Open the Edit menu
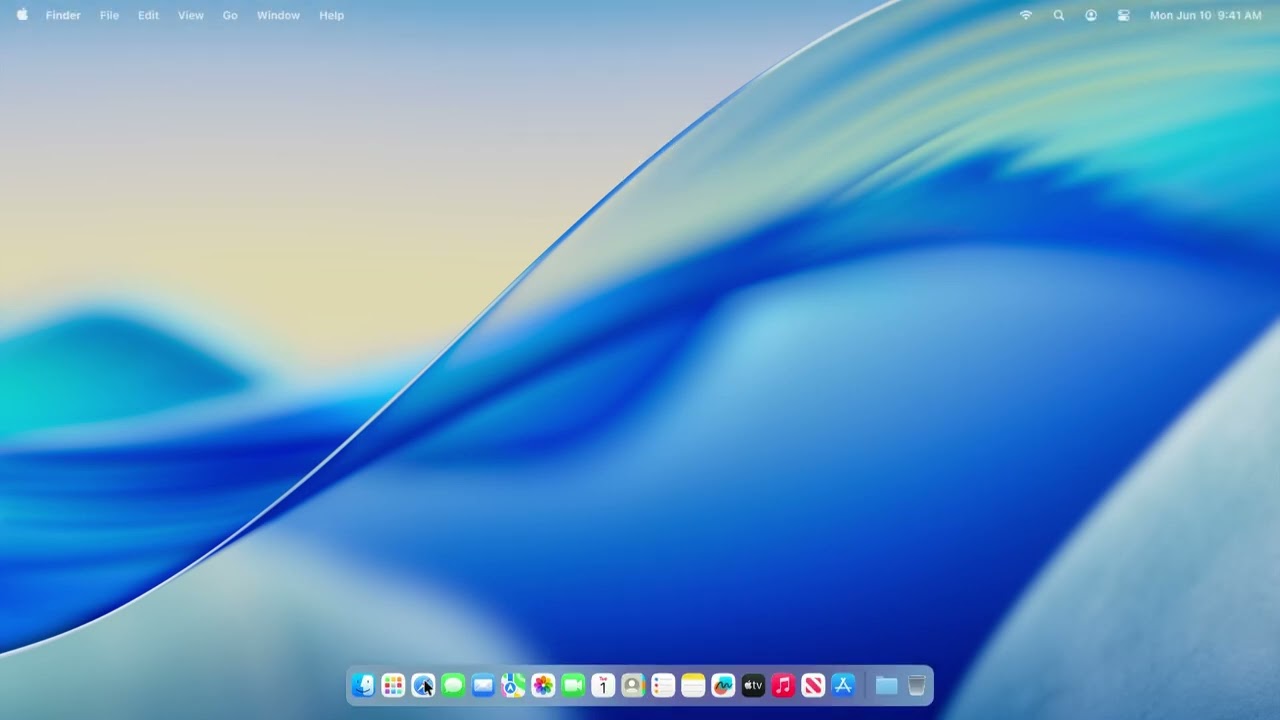Image resolution: width=1280 pixels, height=720 pixels. click(x=148, y=15)
